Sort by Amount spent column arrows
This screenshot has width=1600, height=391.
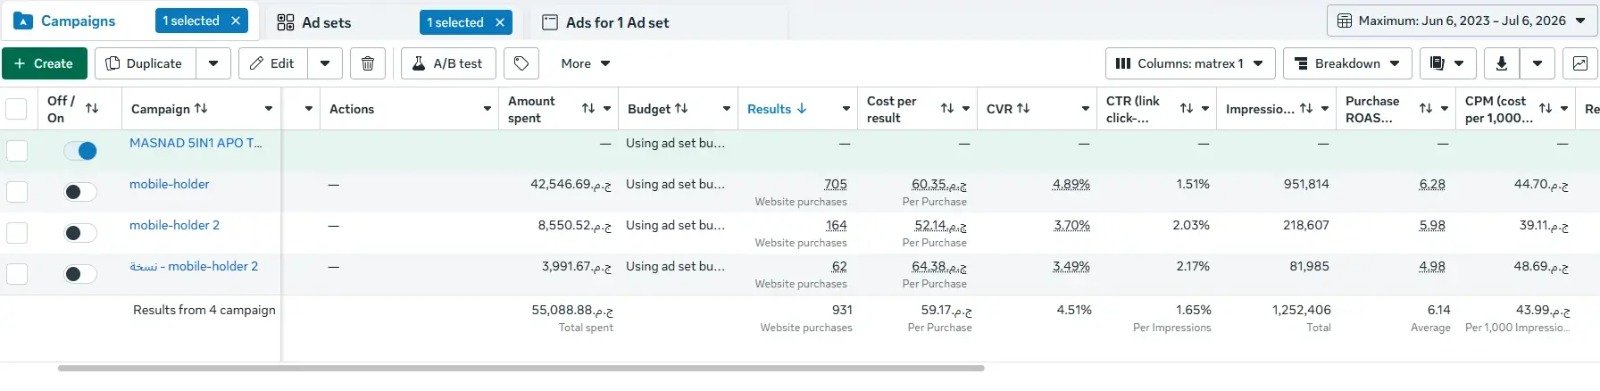[x=588, y=108]
